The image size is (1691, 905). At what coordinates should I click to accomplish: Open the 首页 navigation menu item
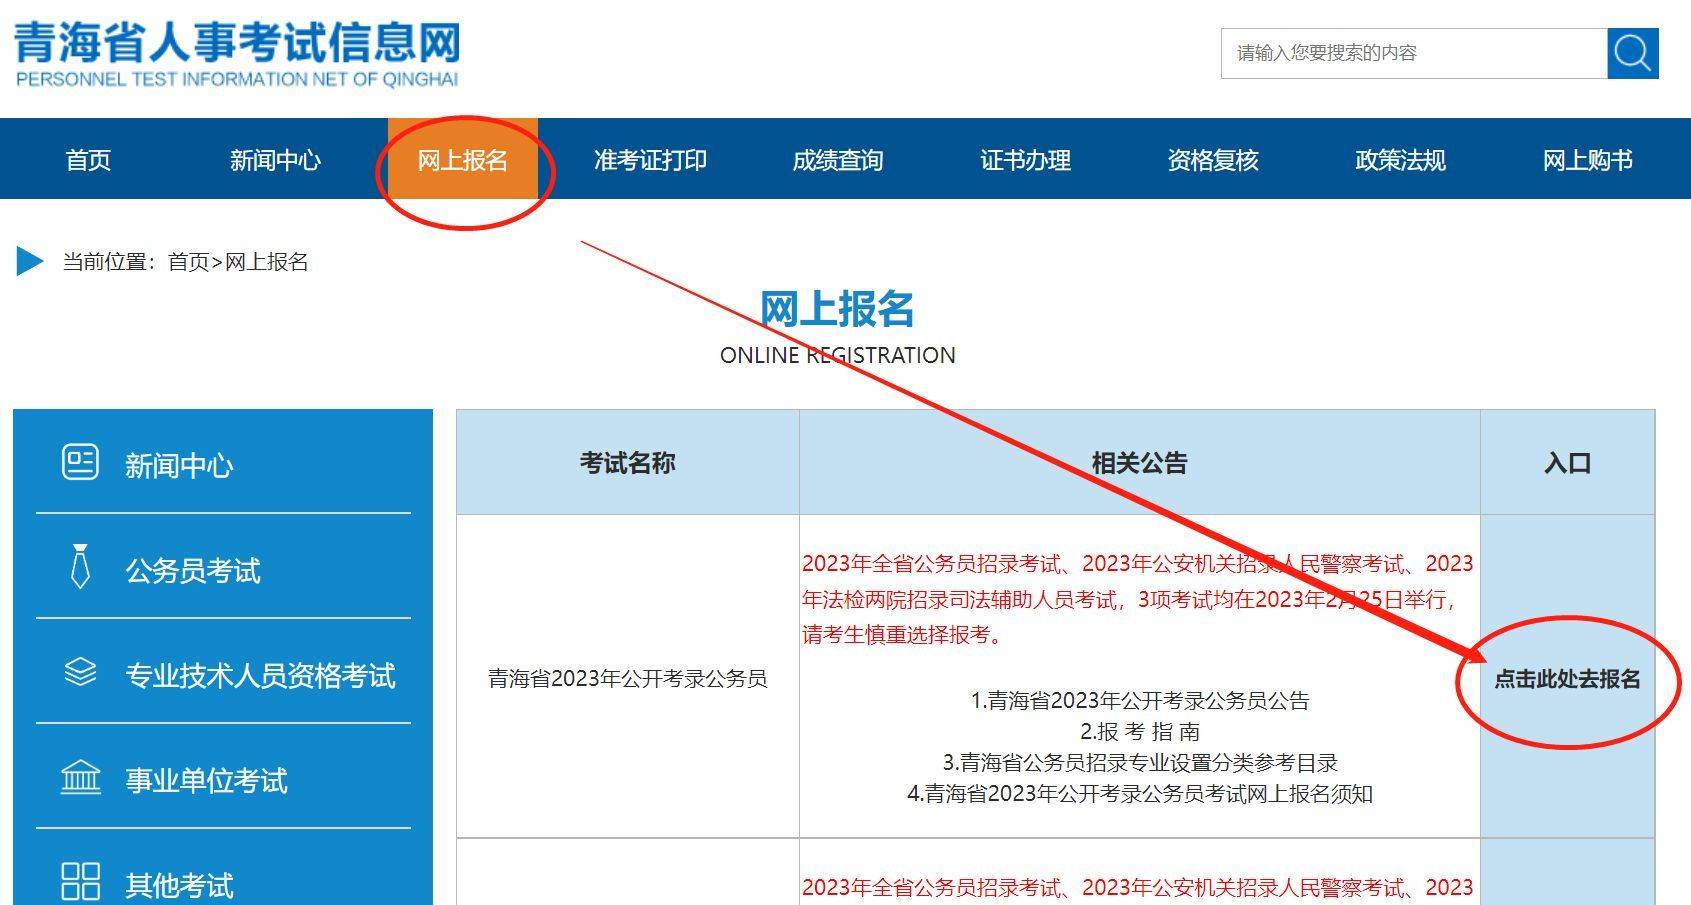click(x=88, y=160)
